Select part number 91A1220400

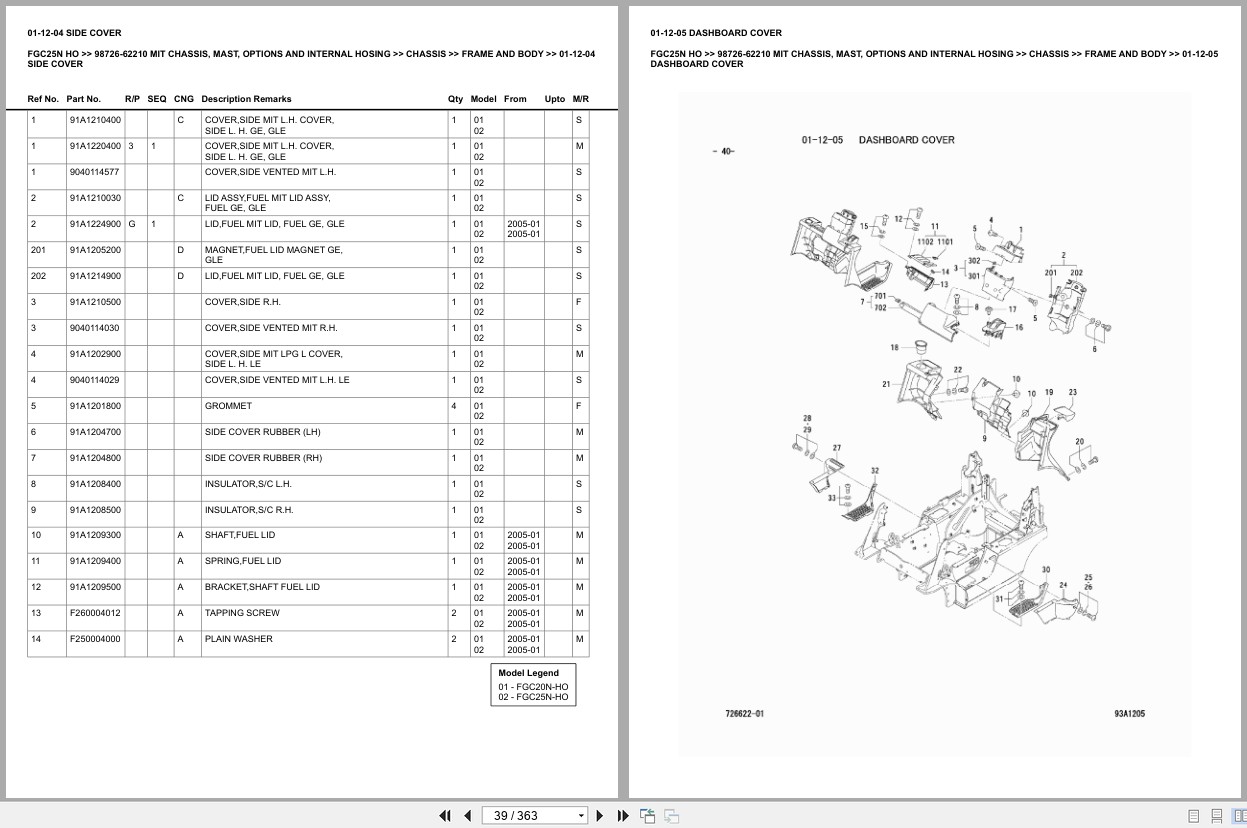tap(95, 146)
